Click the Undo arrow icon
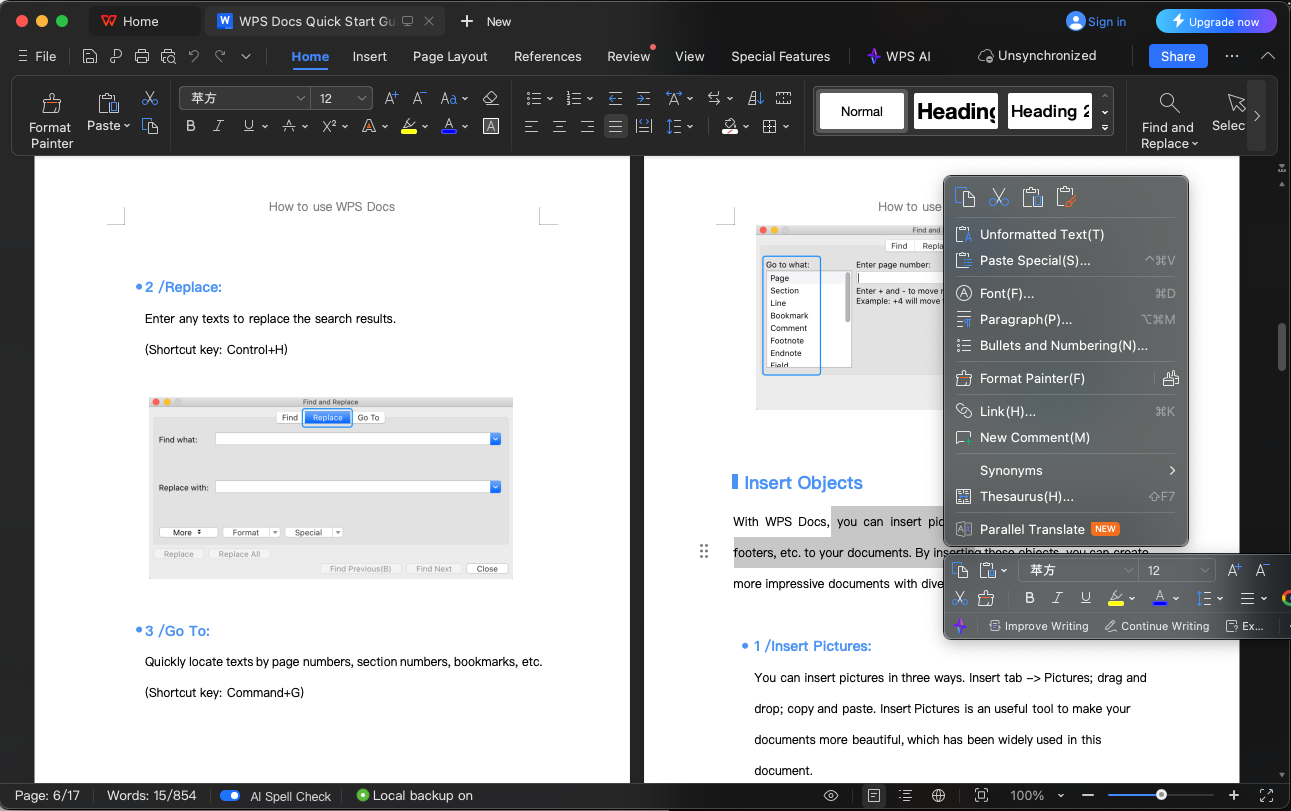The height and width of the screenshot is (811, 1291). [194, 56]
